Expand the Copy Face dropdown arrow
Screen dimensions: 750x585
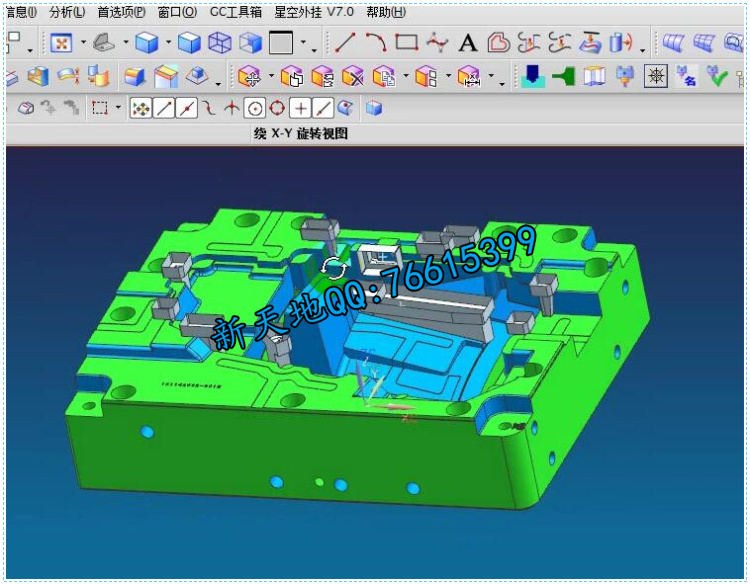406,76
